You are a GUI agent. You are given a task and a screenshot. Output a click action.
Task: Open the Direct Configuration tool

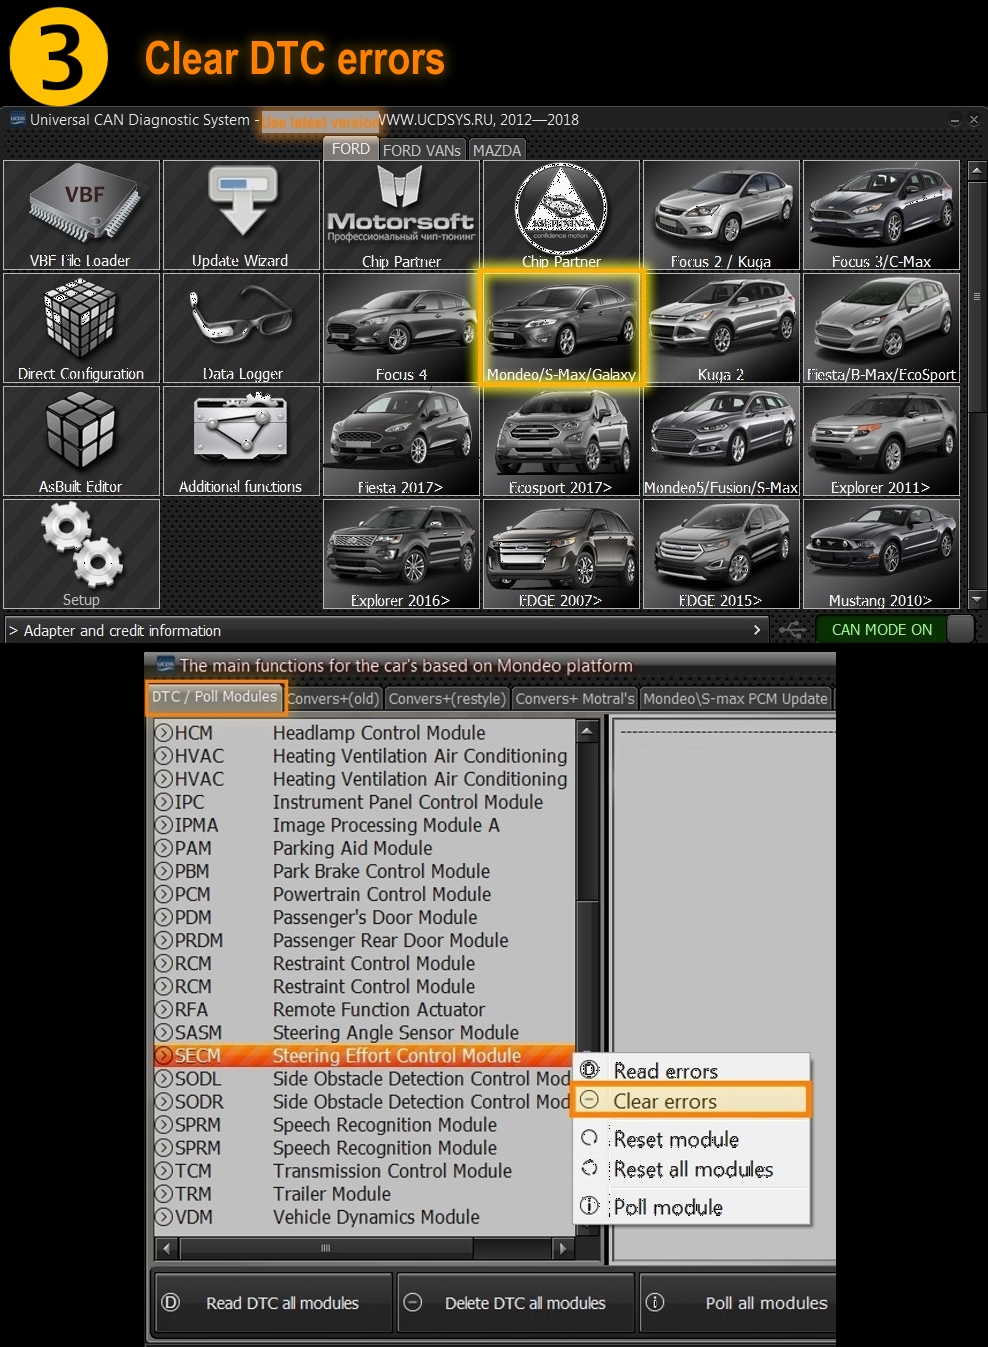coord(81,328)
